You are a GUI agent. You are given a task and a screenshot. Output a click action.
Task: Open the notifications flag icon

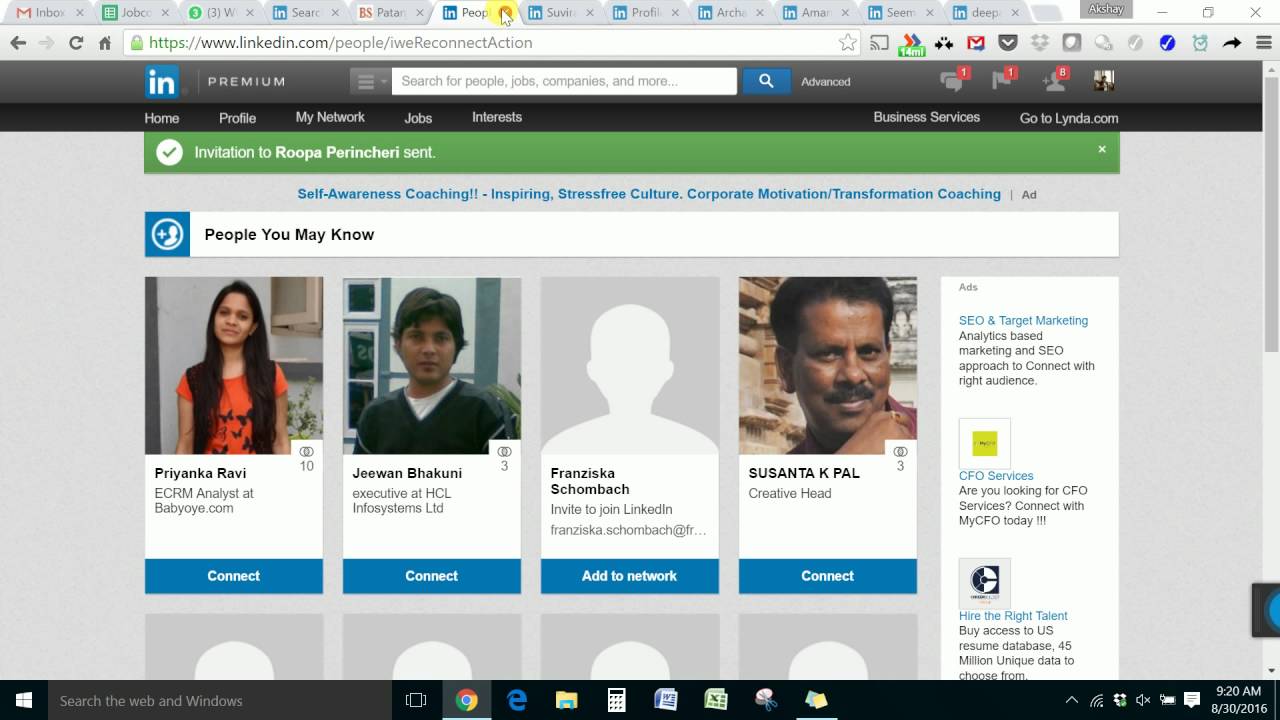[x=1003, y=81]
